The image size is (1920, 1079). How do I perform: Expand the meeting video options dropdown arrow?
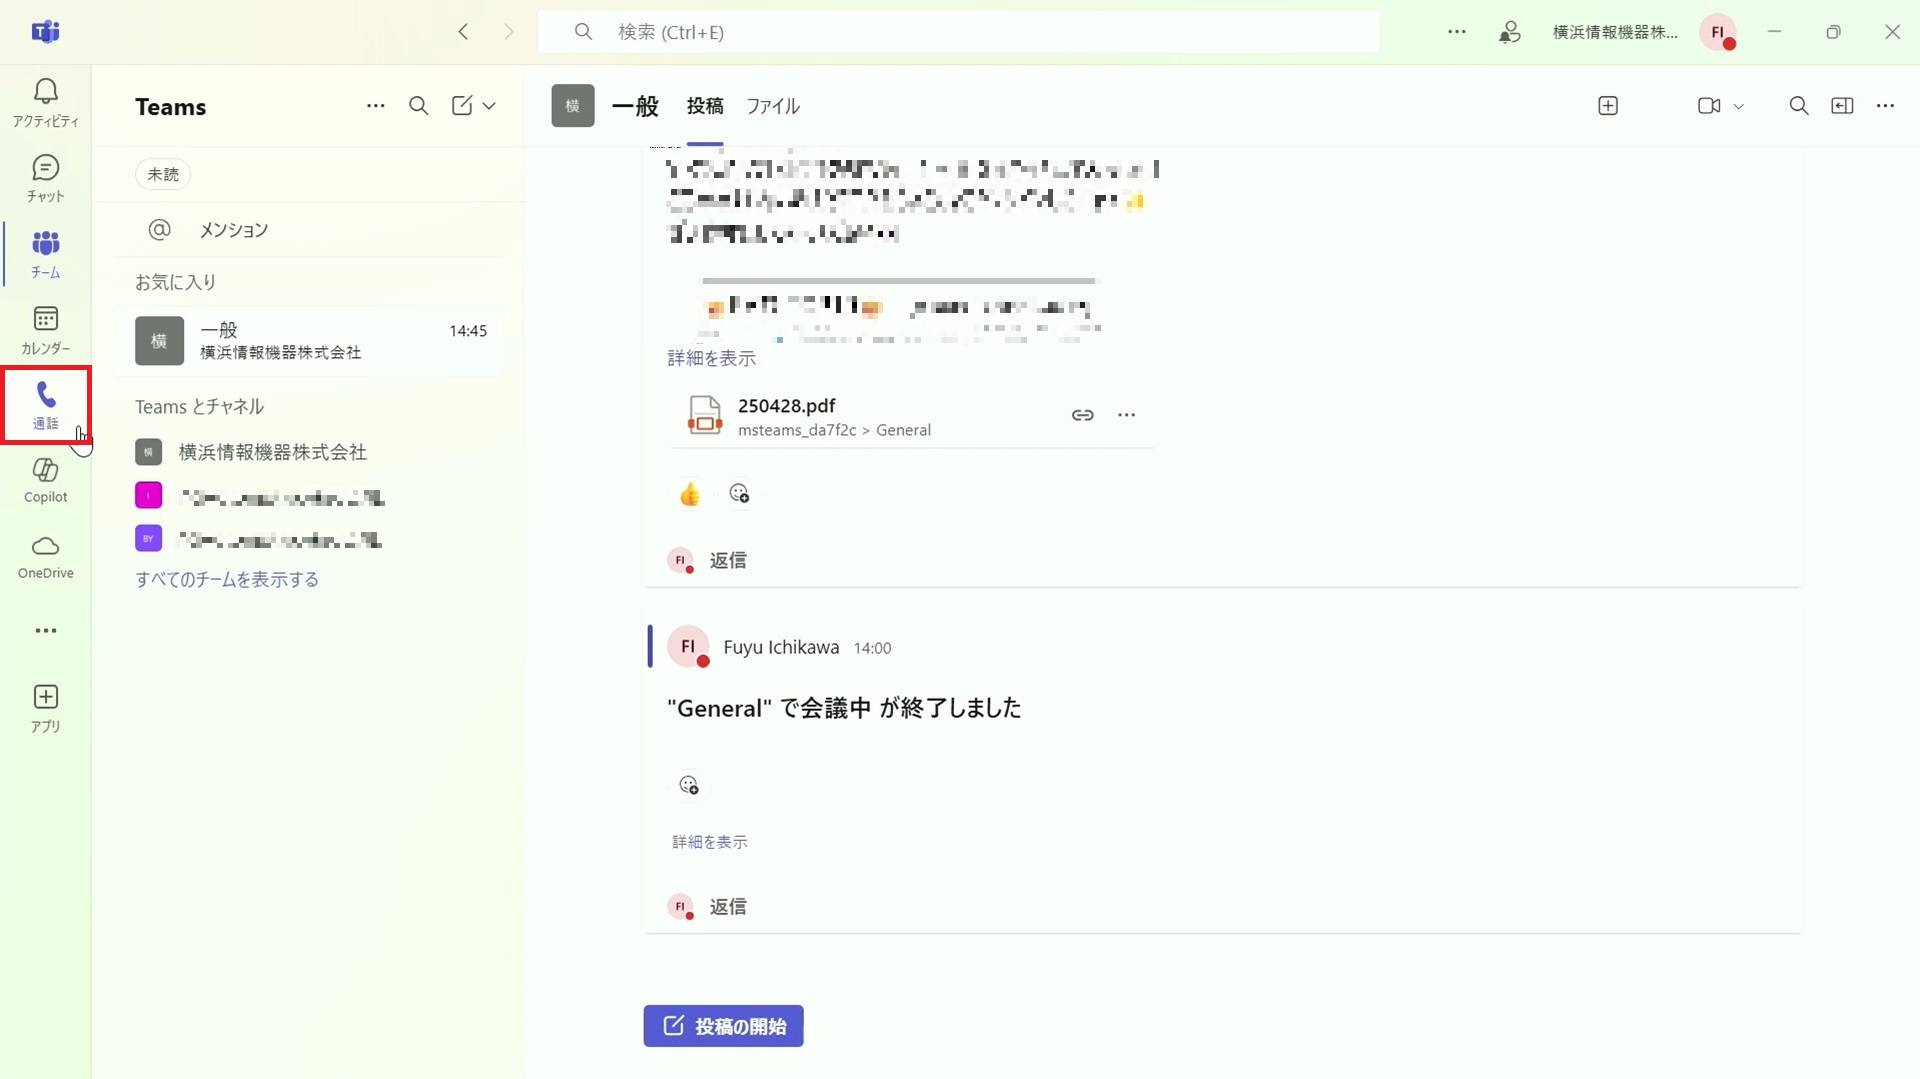[1739, 106]
